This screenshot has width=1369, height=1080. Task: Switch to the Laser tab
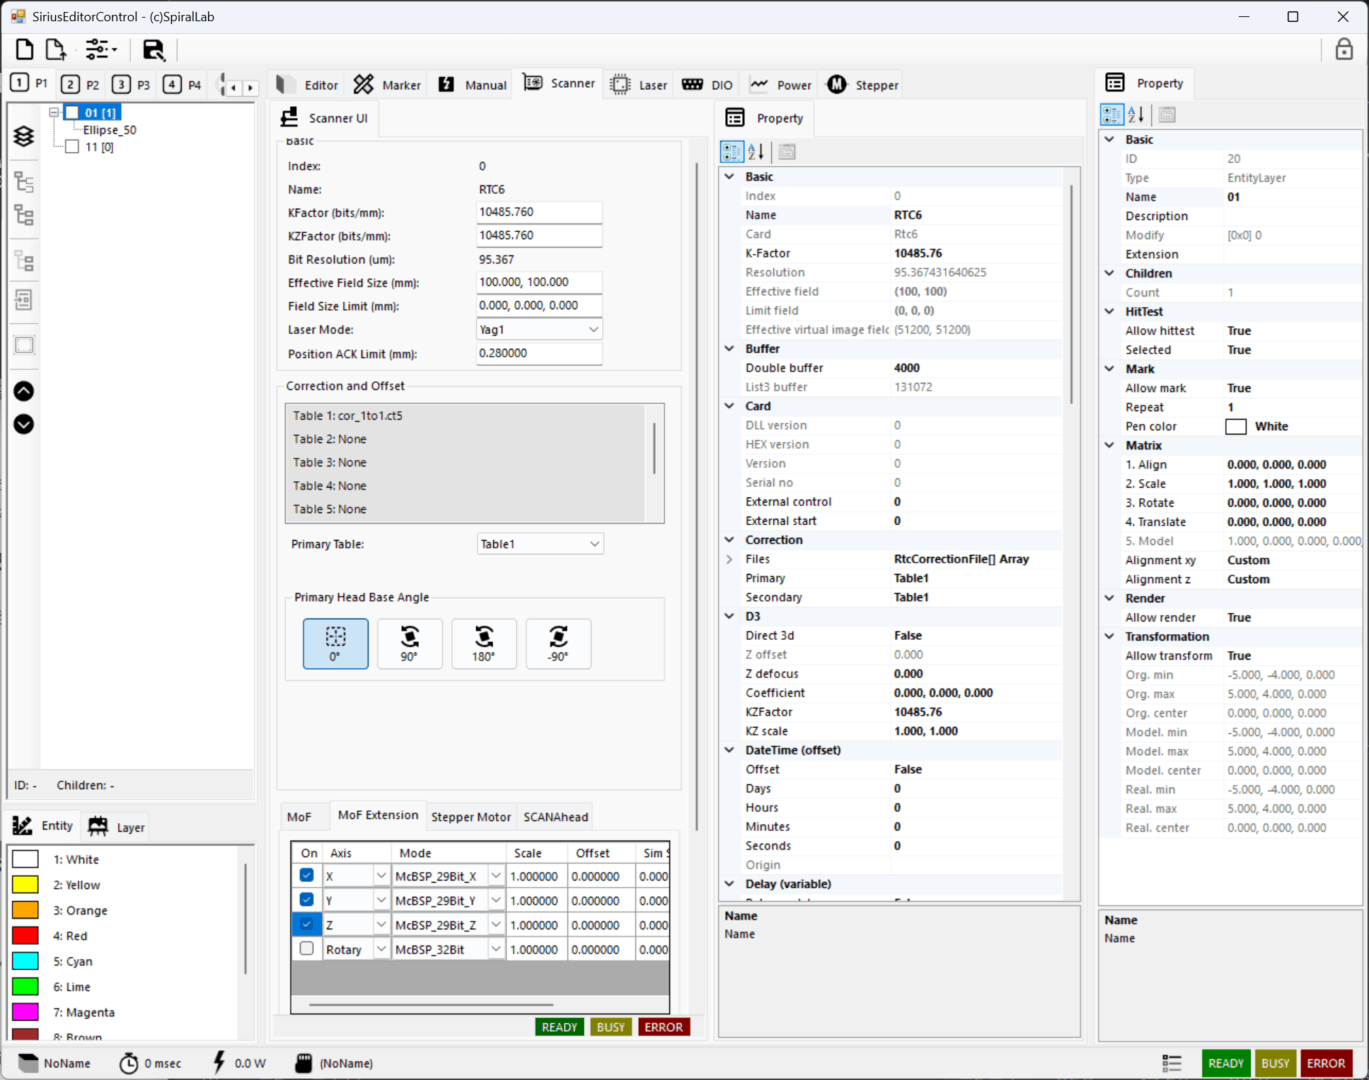[x=640, y=85]
